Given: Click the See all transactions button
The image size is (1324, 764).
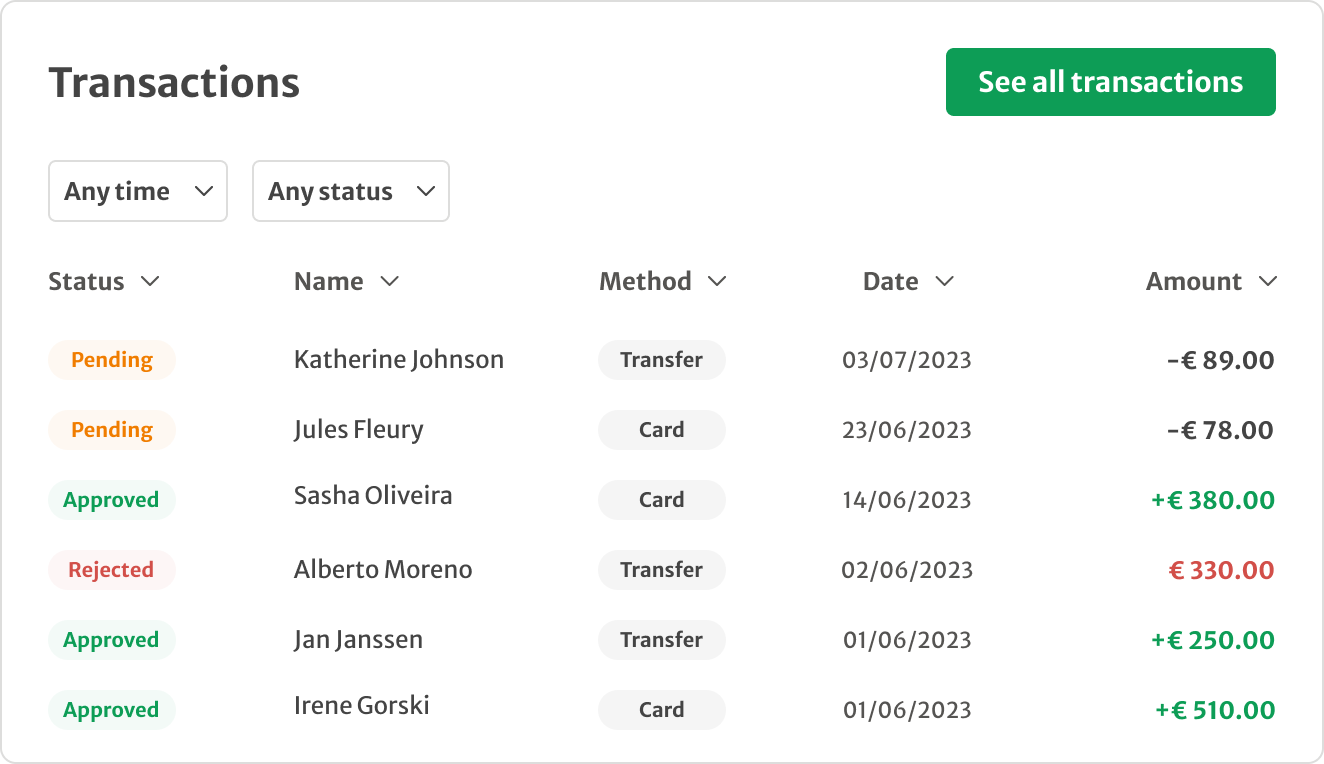Looking at the screenshot, I should tap(1110, 82).
